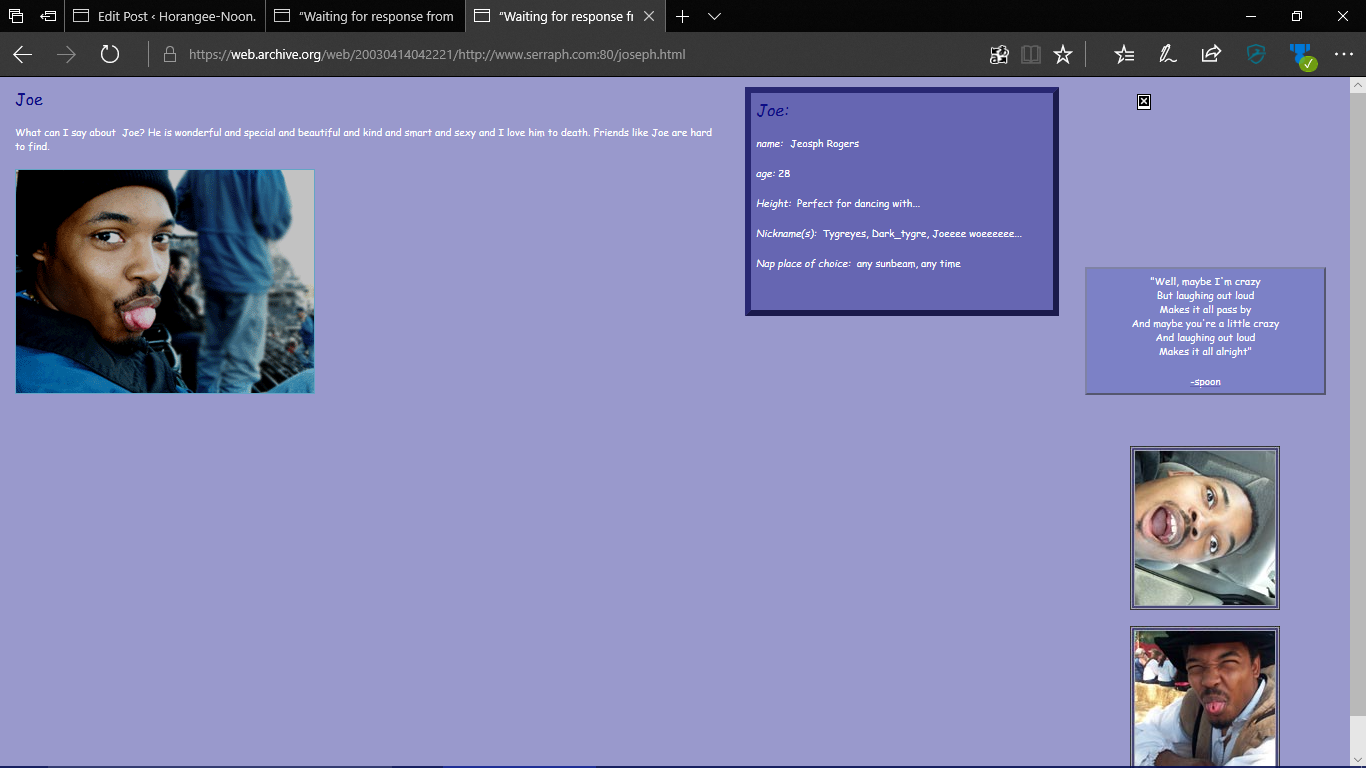
Task: Toggle Reading view book icon
Action: pos(1031,55)
